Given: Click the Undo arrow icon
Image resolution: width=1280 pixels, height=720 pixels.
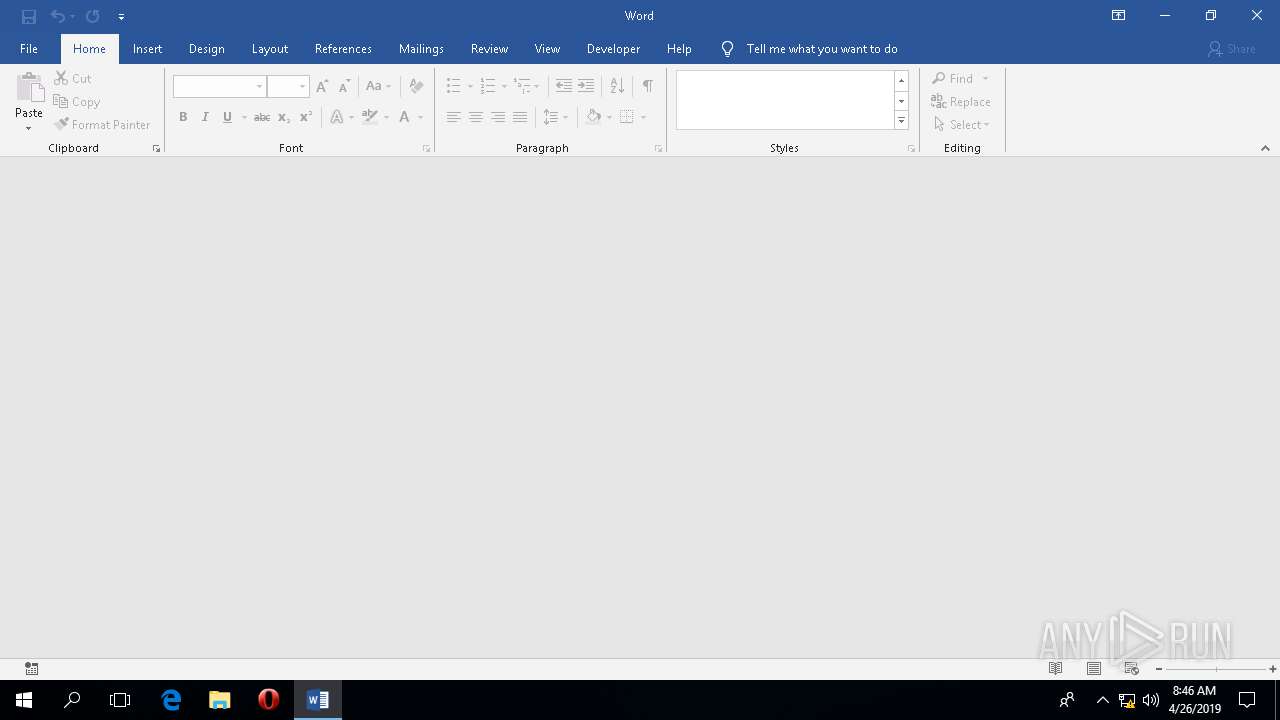Looking at the screenshot, I should pos(58,16).
